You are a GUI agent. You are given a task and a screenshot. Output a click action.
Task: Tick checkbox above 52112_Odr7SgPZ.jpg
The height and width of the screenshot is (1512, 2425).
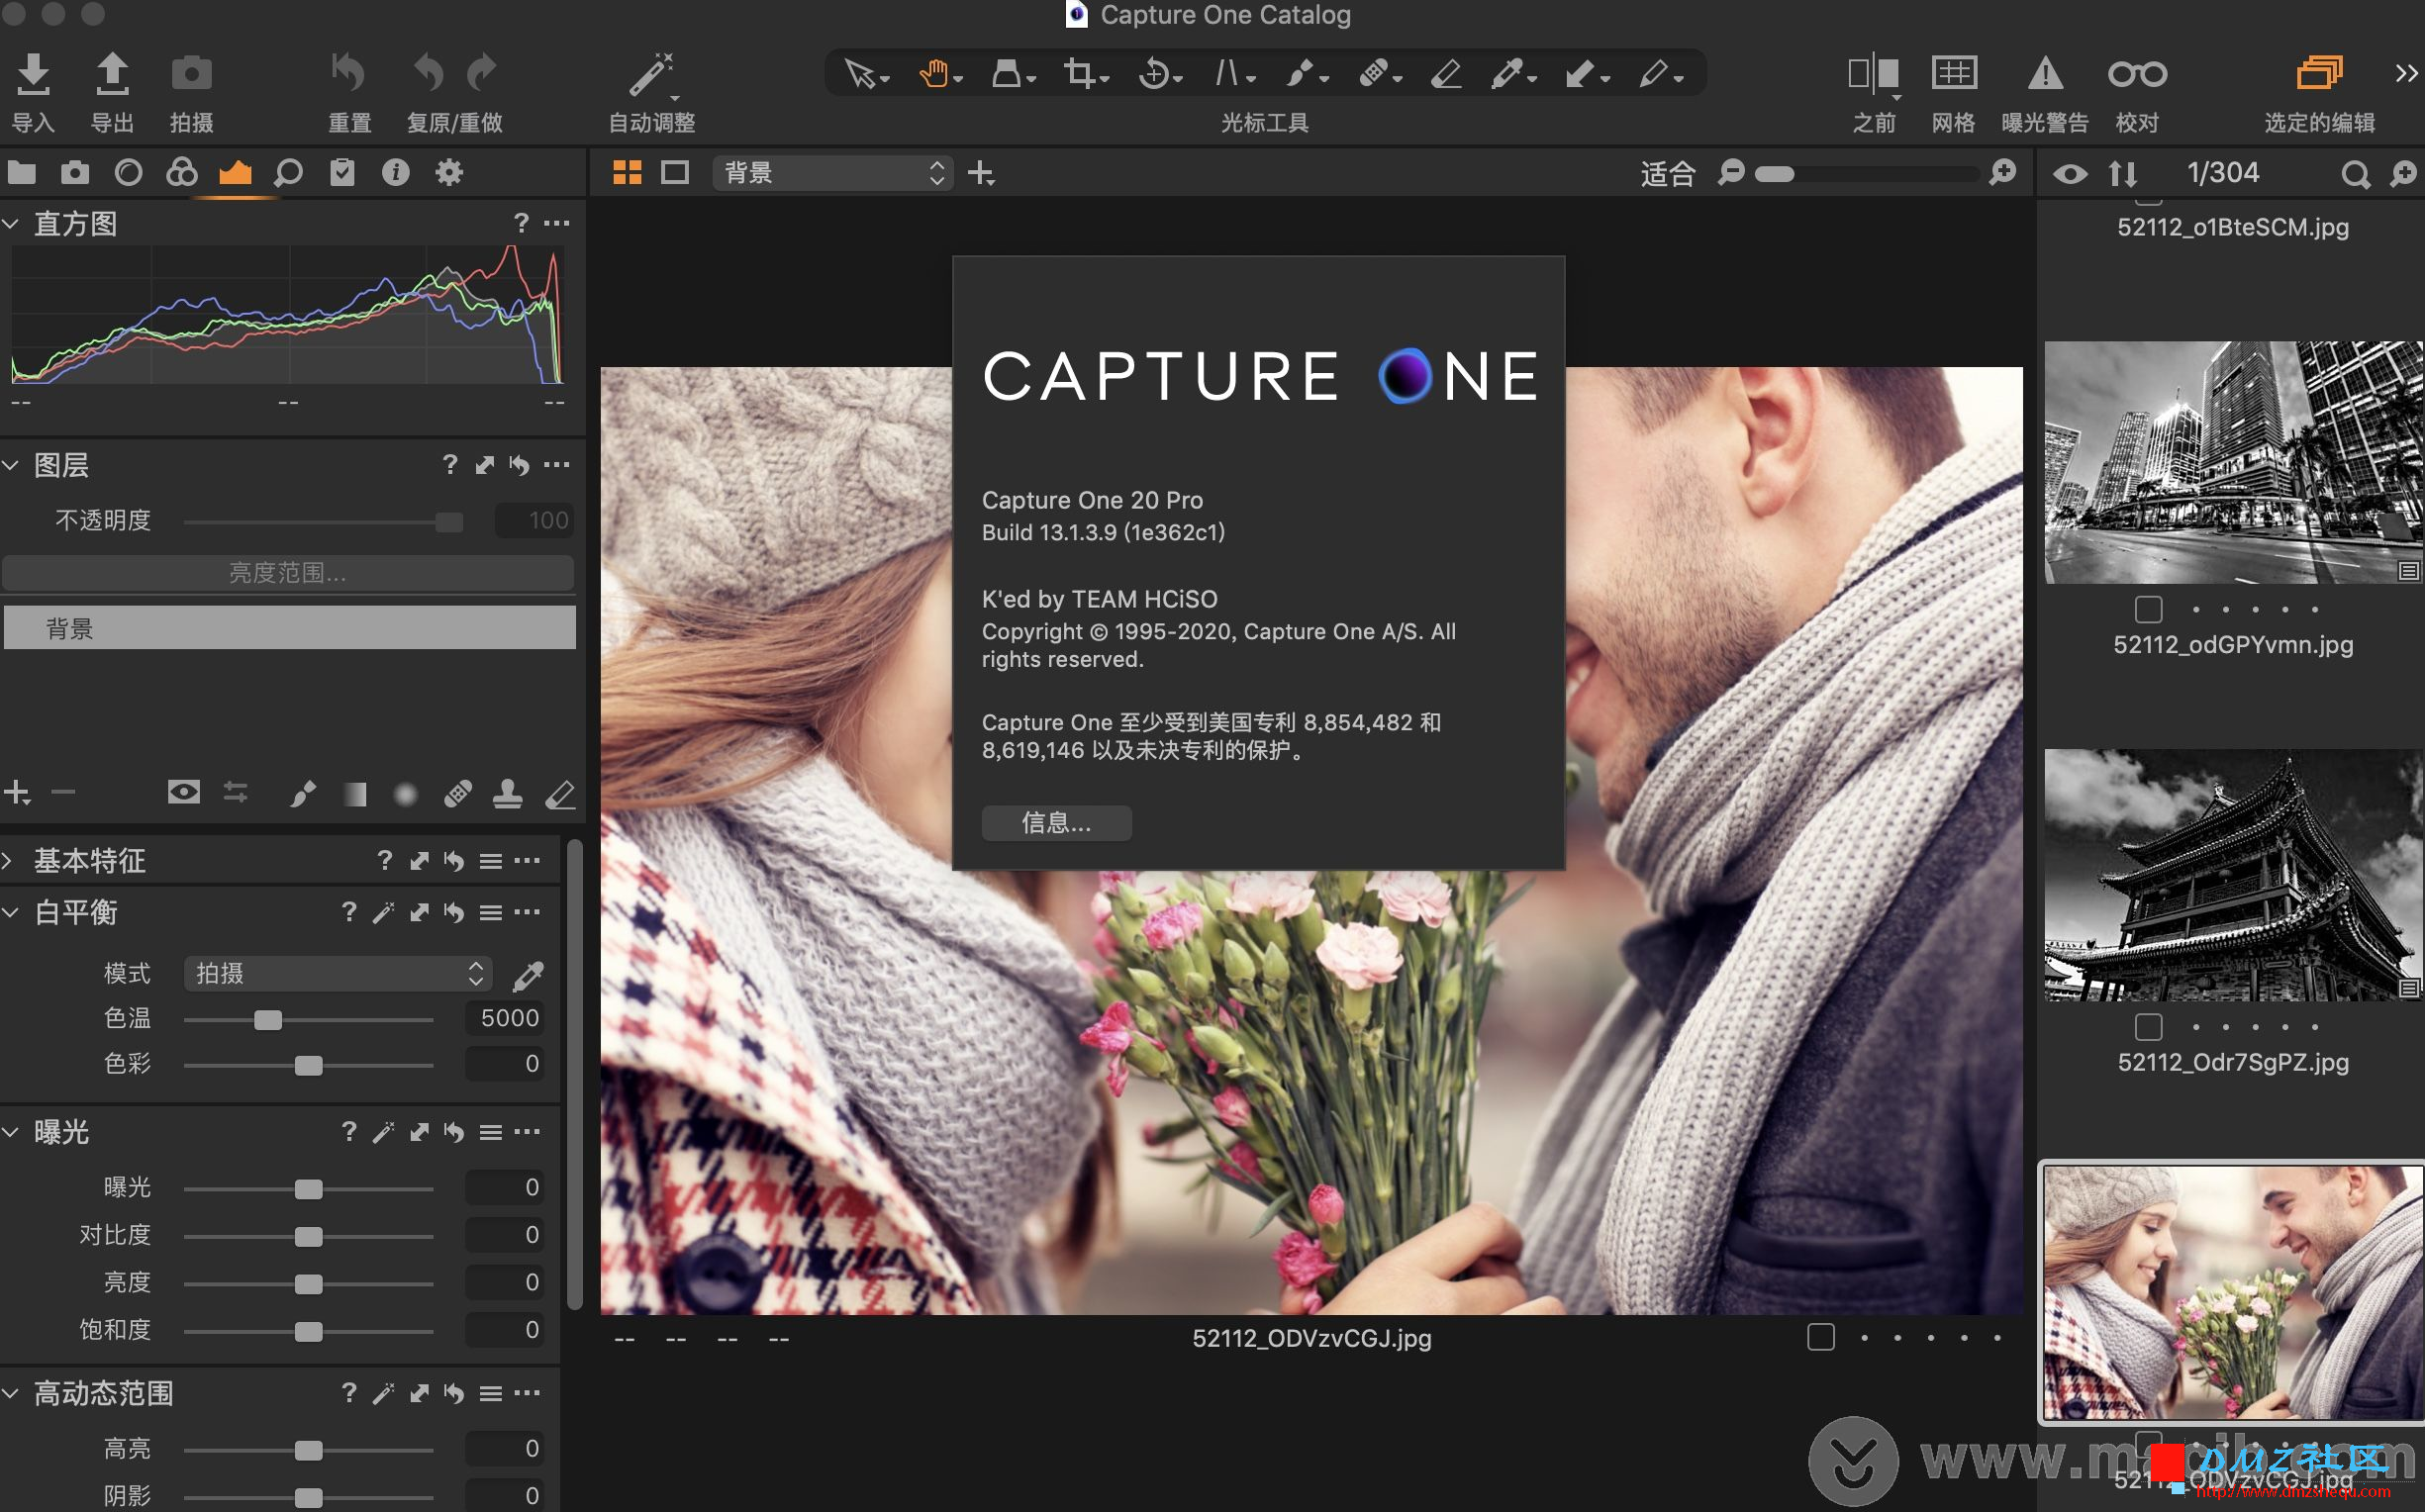pos(2148,1027)
